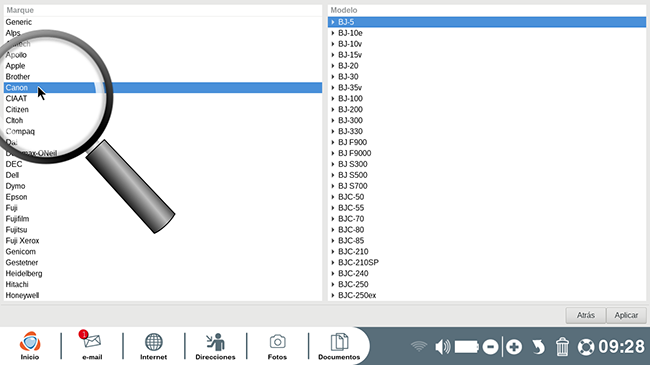The image size is (650, 365).
Task: Launch the Internet globe icon
Action: tap(153, 342)
